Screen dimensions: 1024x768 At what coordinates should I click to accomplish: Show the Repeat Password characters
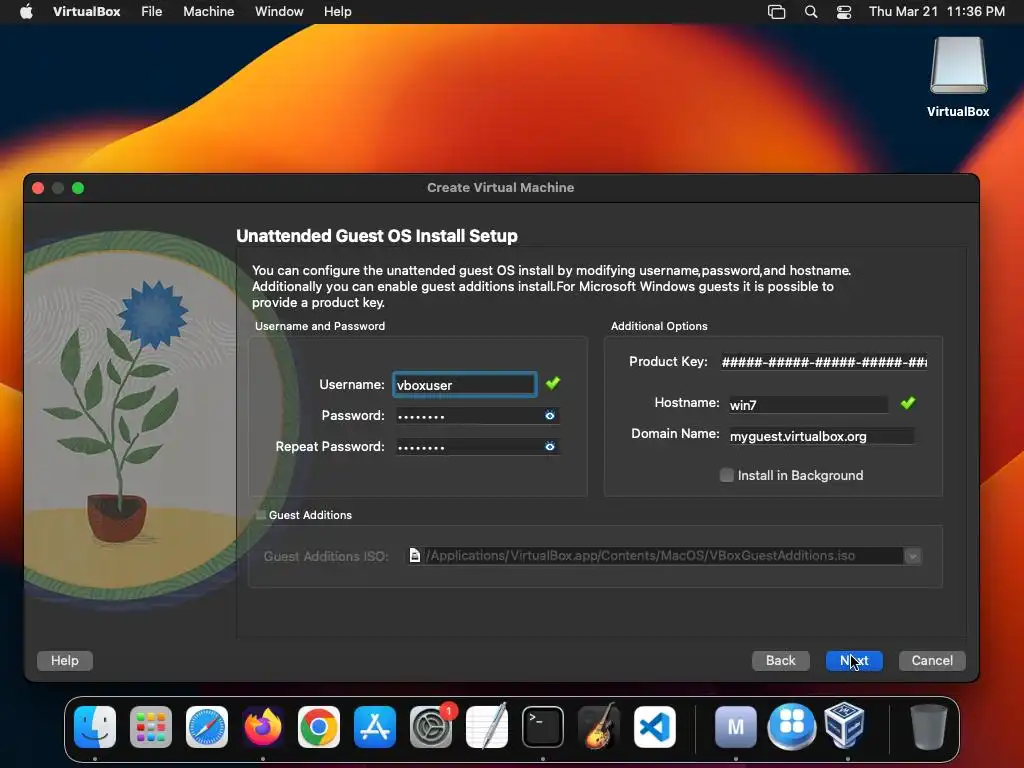coord(550,447)
